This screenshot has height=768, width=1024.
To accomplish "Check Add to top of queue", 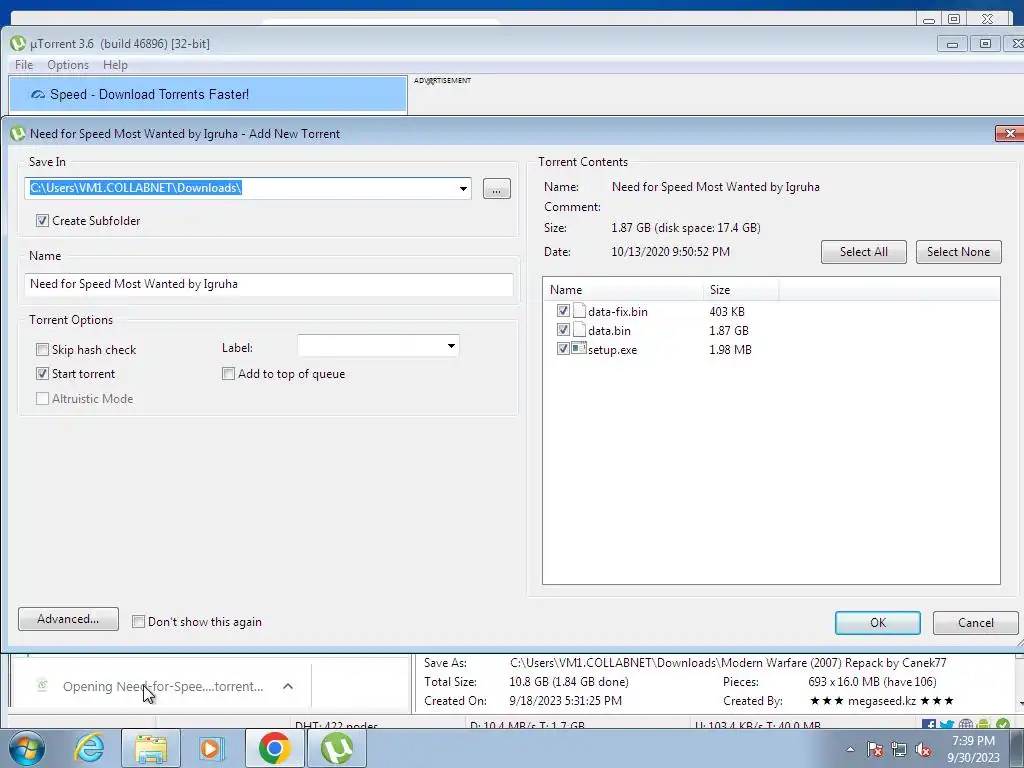I will pyautogui.click(x=229, y=374).
